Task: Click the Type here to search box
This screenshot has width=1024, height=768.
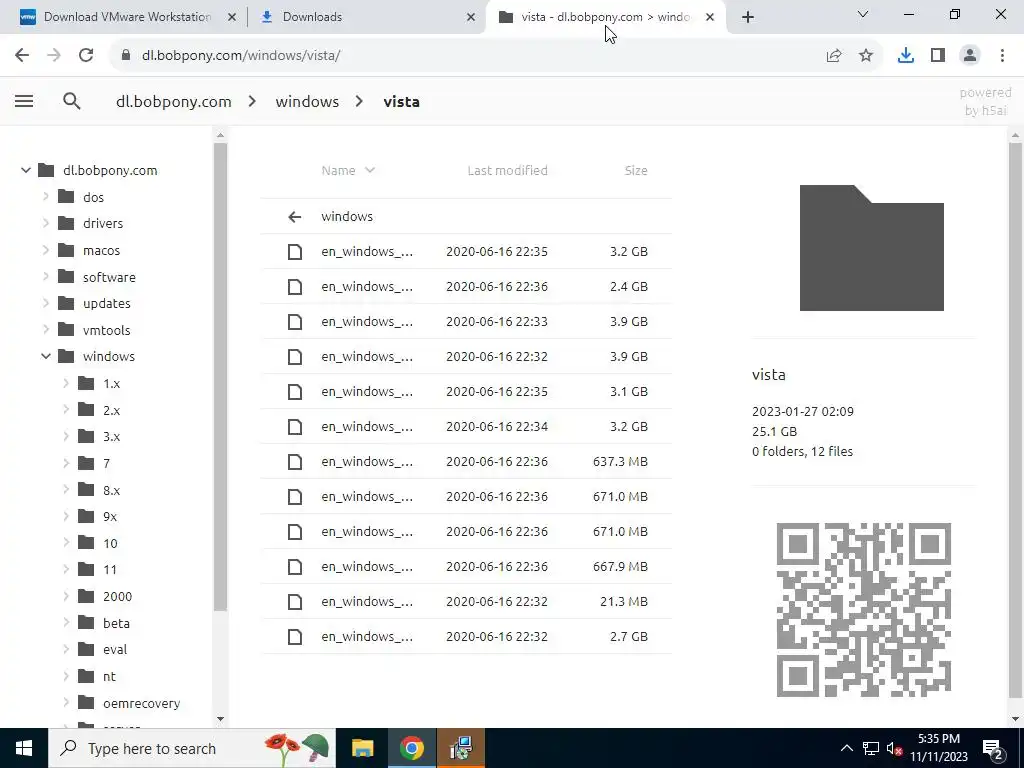Action: coord(192,748)
